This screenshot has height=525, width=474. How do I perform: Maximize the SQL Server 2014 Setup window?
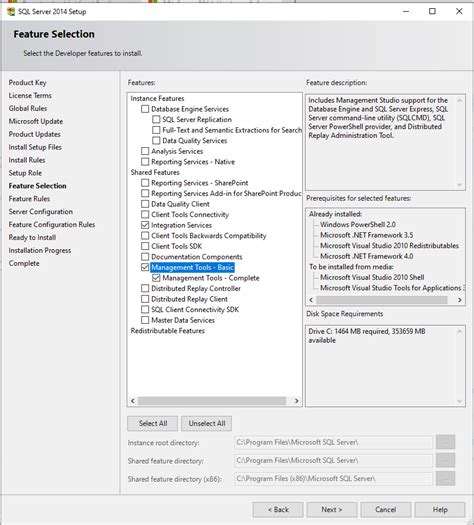click(432, 11)
